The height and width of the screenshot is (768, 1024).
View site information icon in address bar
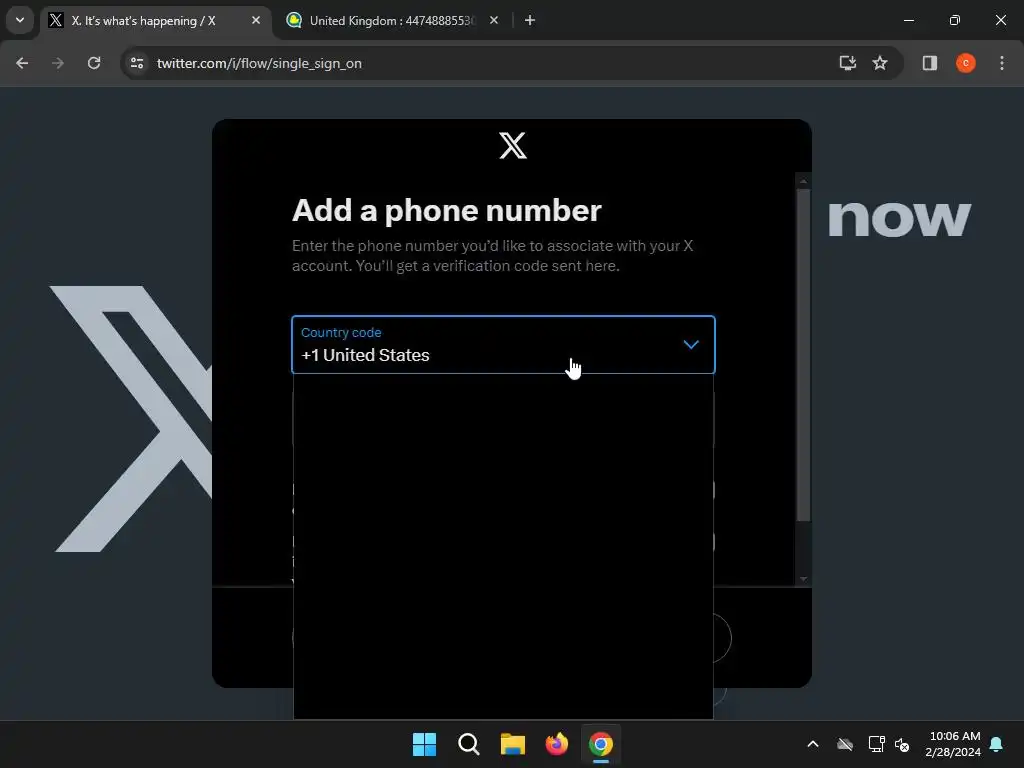(x=137, y=63)
